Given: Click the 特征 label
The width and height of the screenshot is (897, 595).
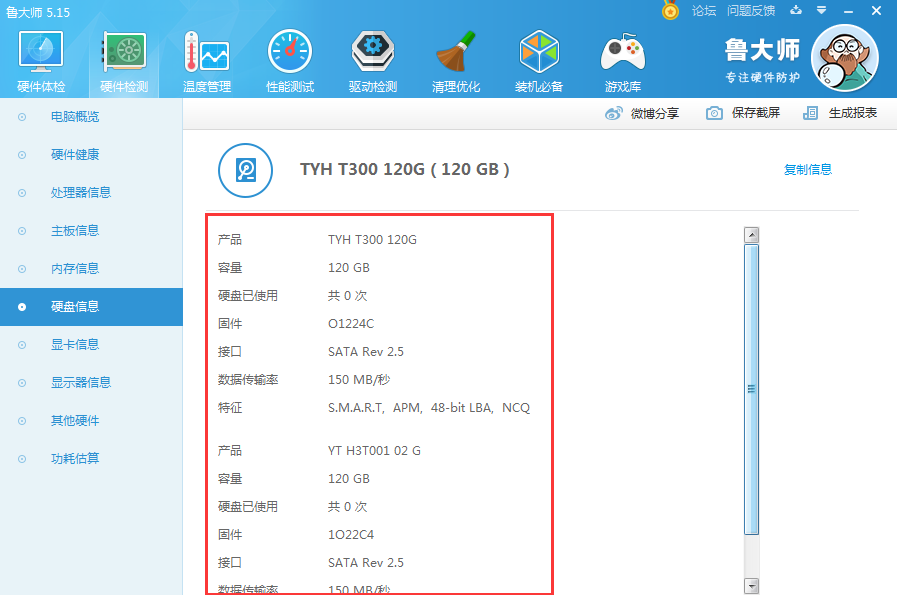Looking at the screenshot, I should pos(230,408).
